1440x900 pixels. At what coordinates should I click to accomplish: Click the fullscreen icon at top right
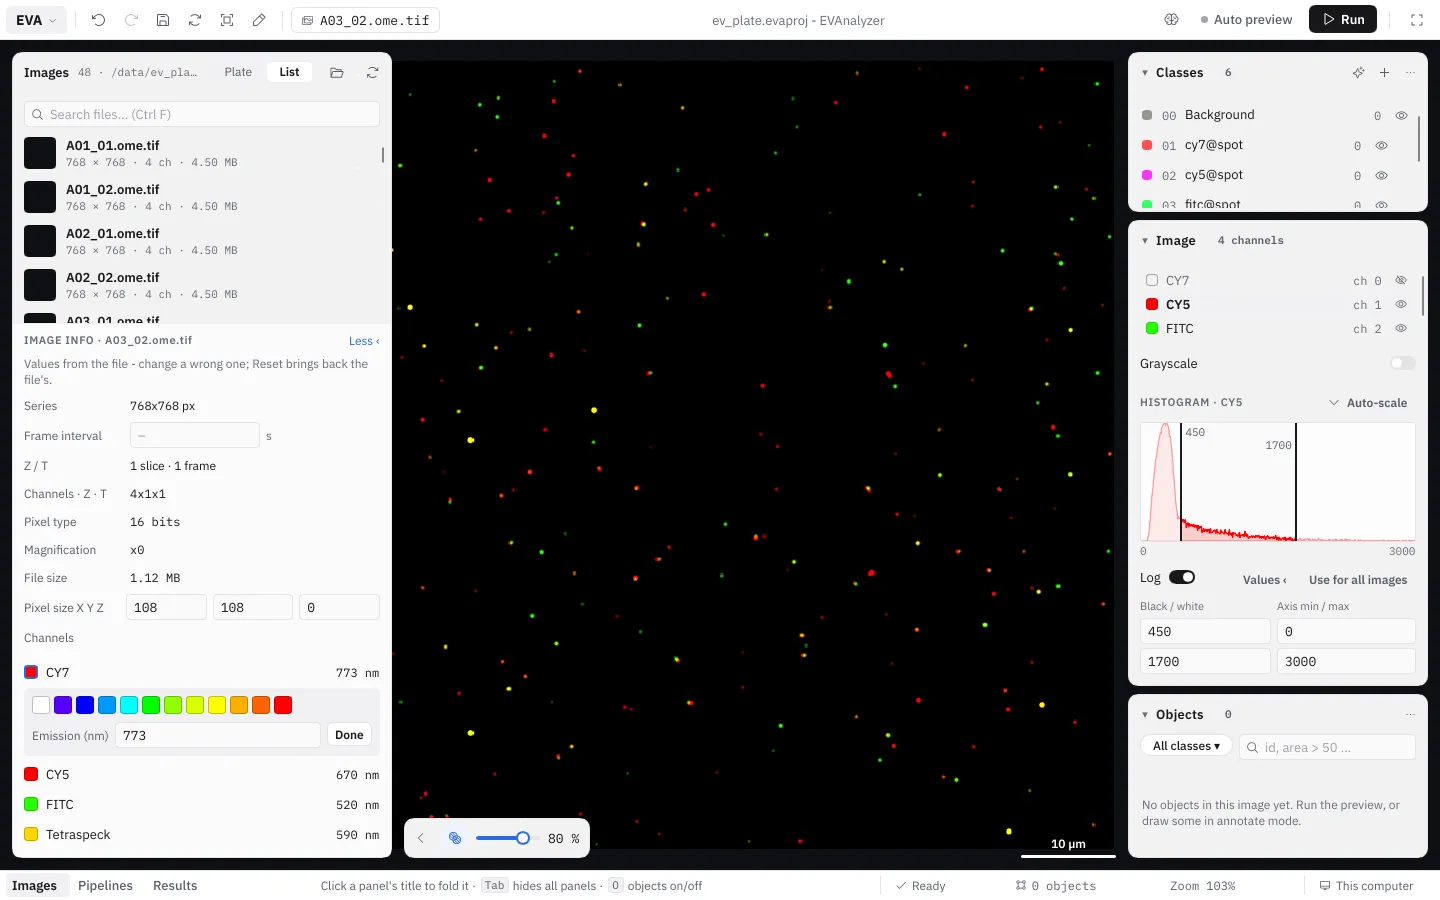[x=1417, y=20]
